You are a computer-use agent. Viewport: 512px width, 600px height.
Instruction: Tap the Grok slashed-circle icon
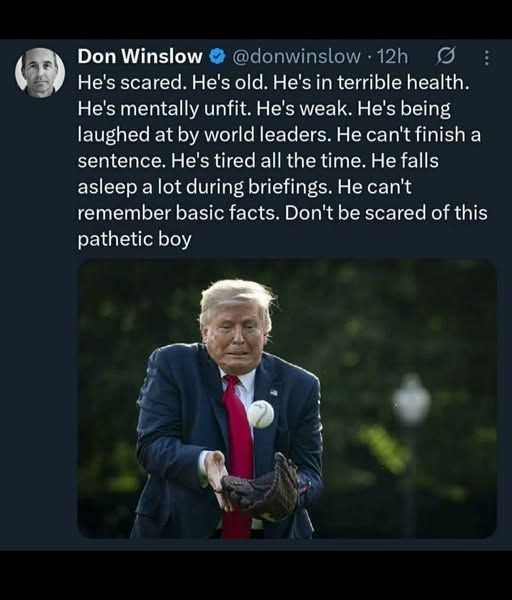(x=446, y=57)
